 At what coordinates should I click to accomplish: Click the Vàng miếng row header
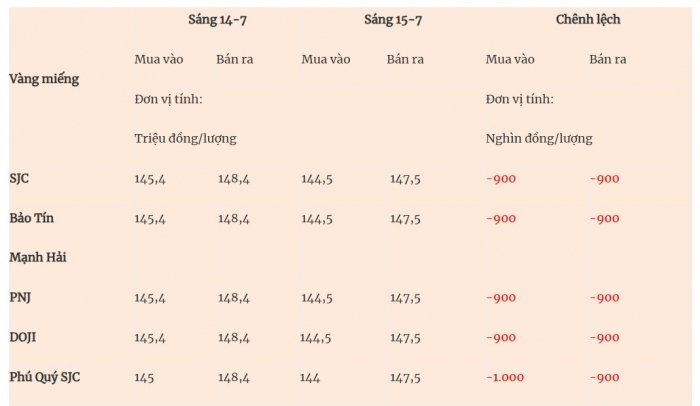click(44, 79)
